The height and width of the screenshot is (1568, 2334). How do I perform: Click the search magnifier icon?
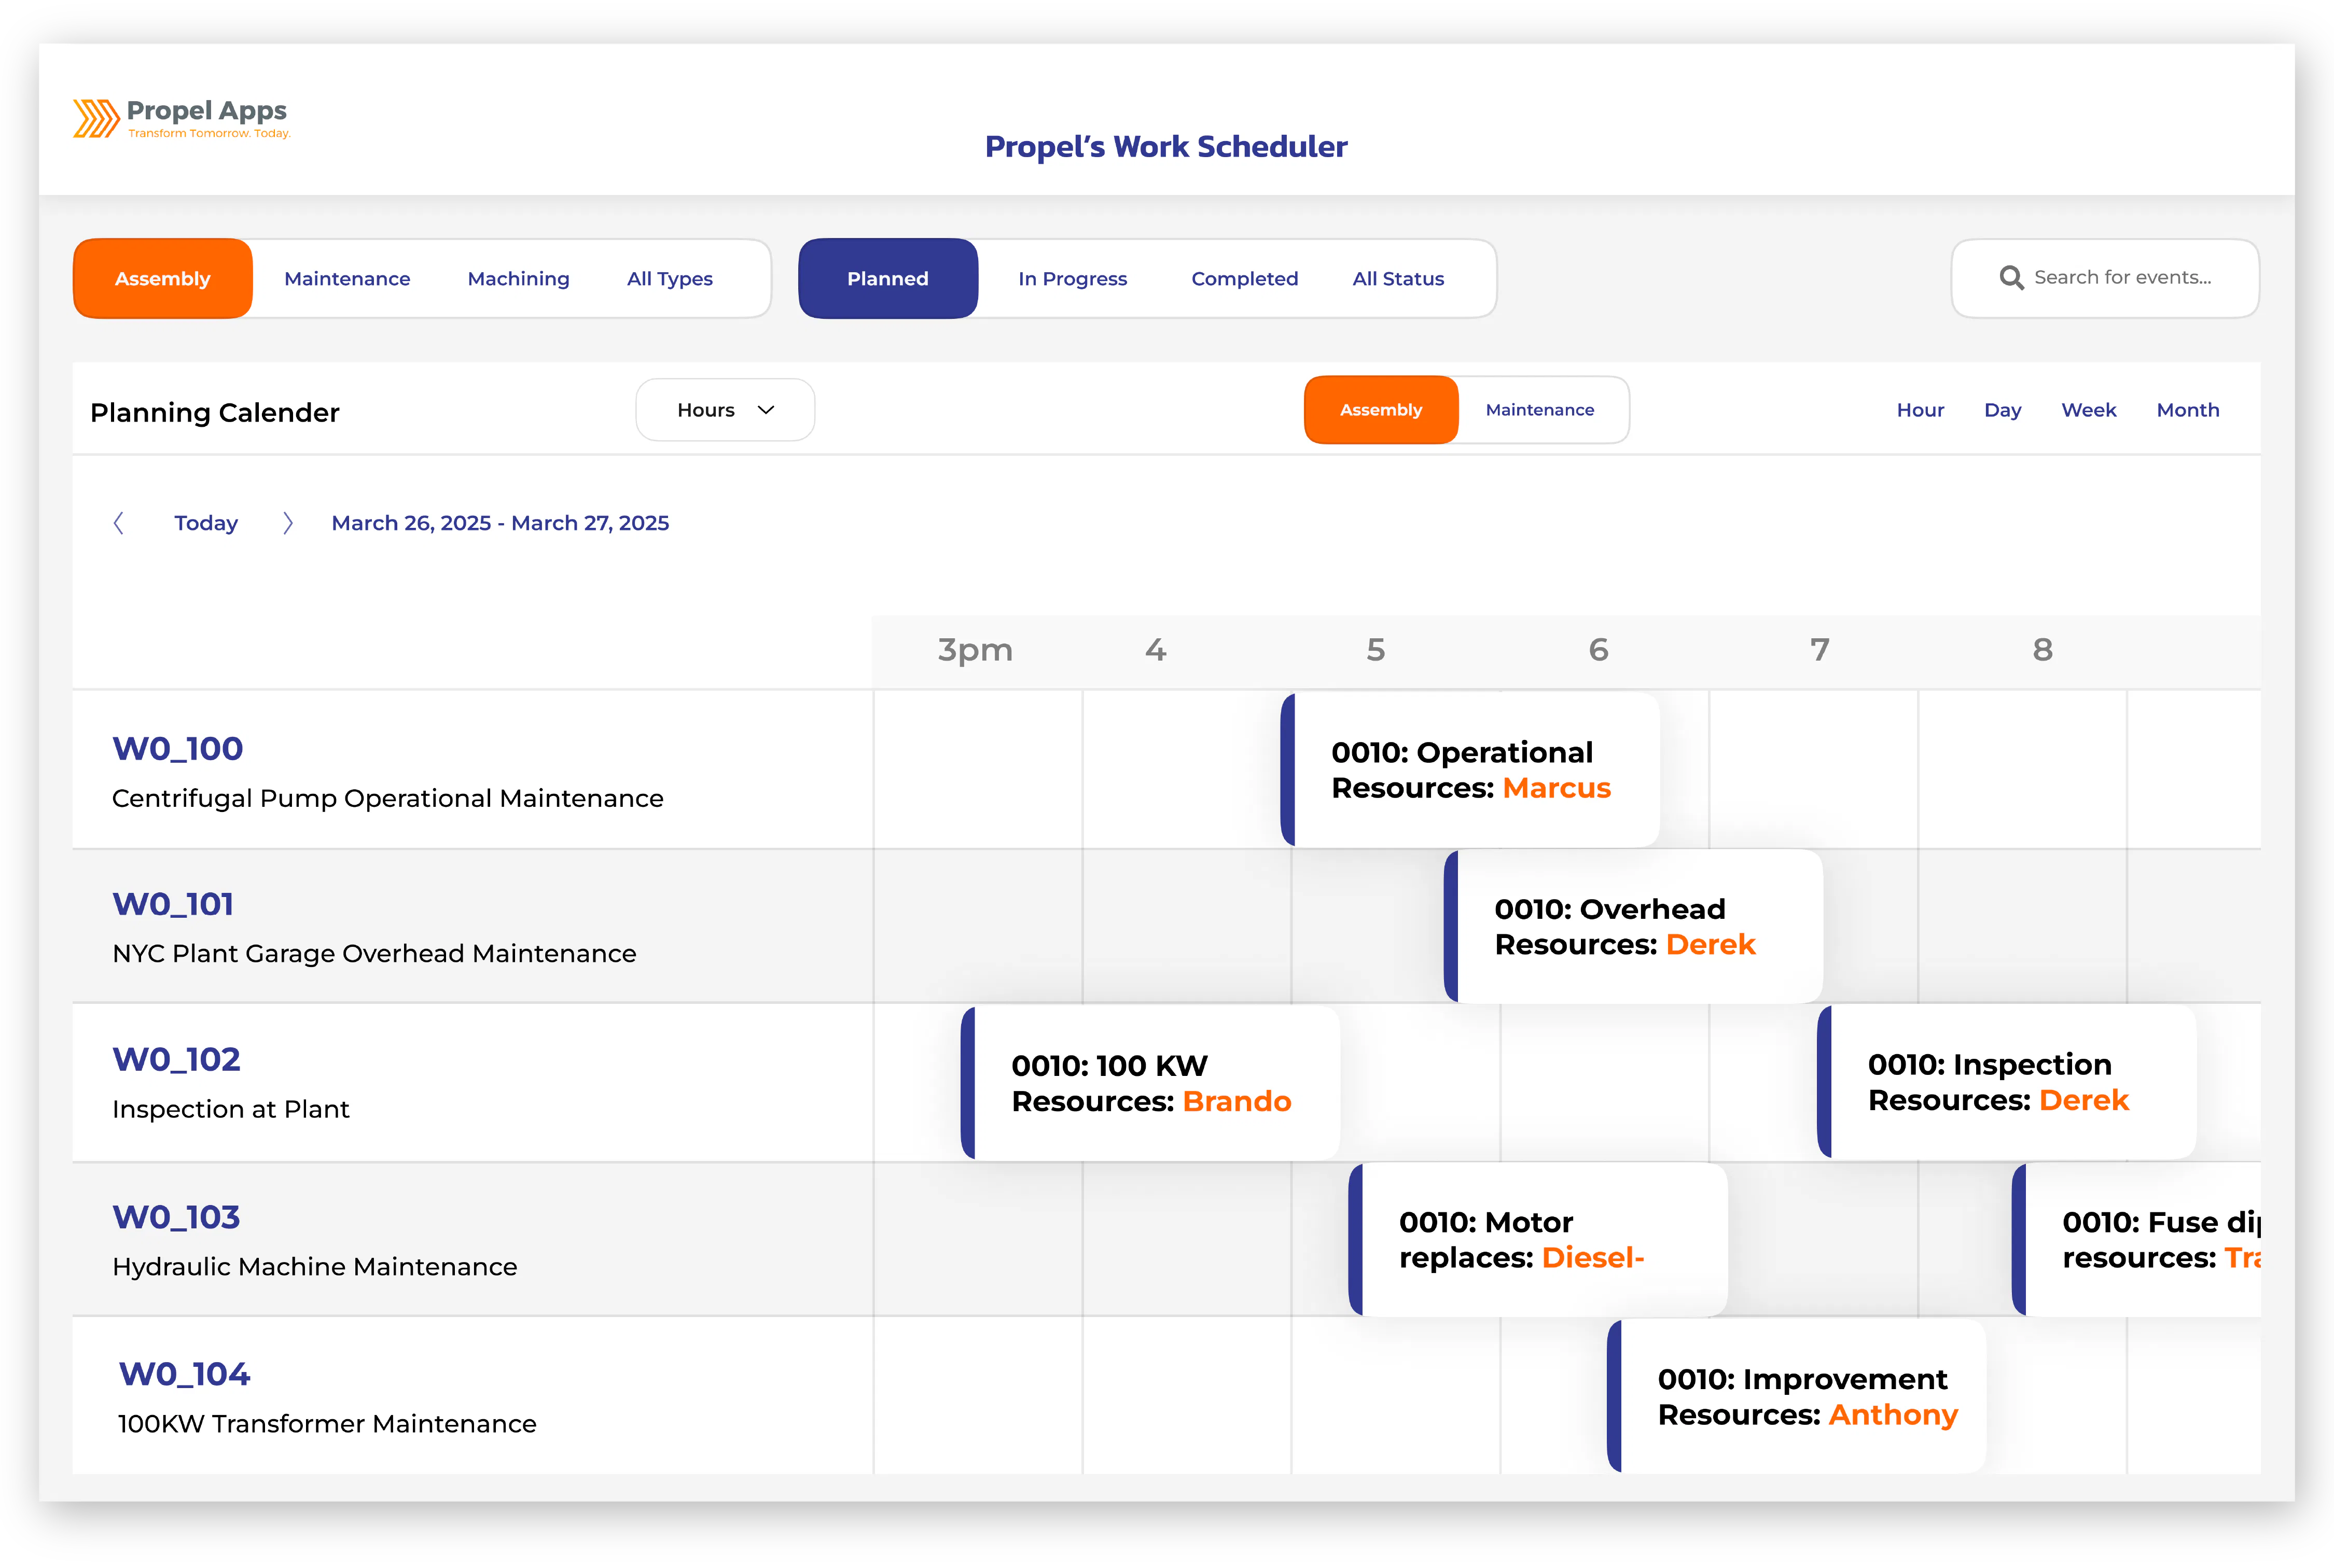2010,278
